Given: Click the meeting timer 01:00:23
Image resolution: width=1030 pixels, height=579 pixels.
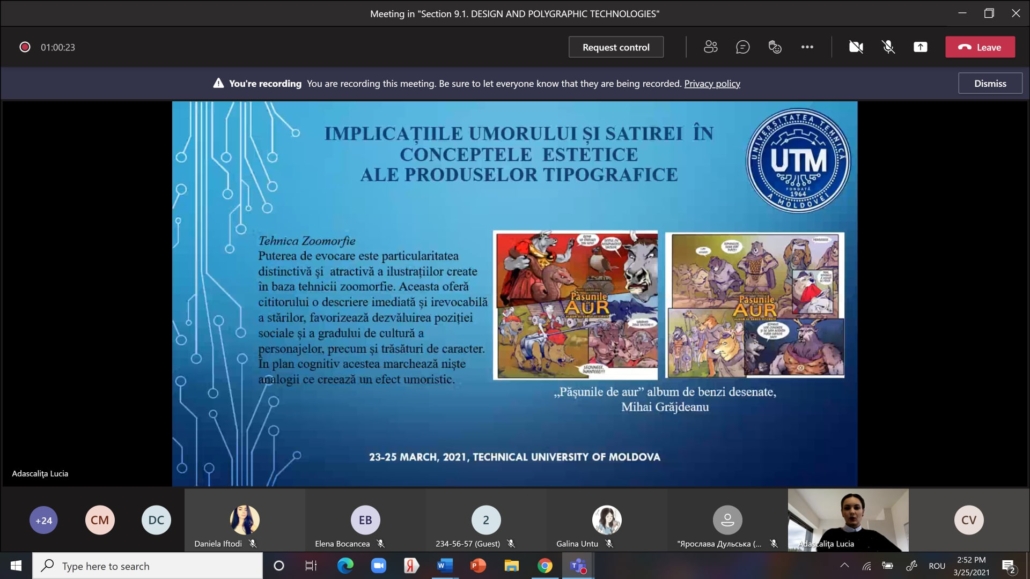Looking at the screenshot, I should pyautogui.click(x=58, y=47).
